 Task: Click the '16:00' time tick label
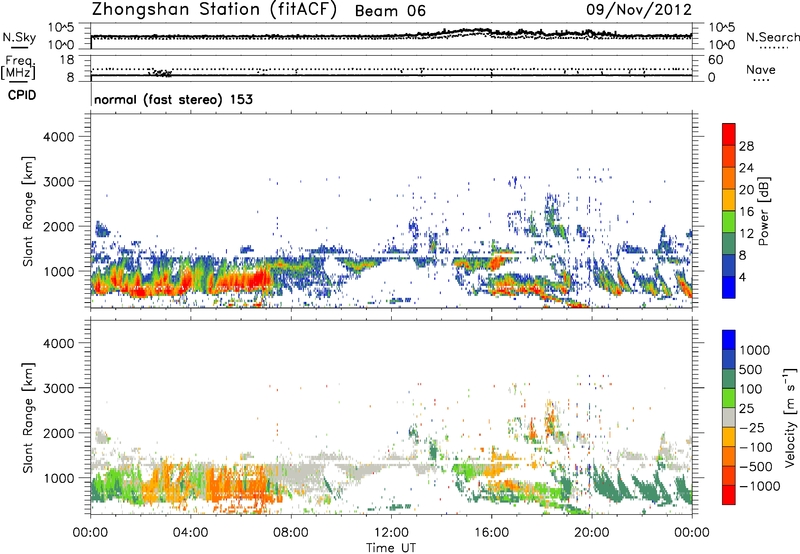[491, 533]
